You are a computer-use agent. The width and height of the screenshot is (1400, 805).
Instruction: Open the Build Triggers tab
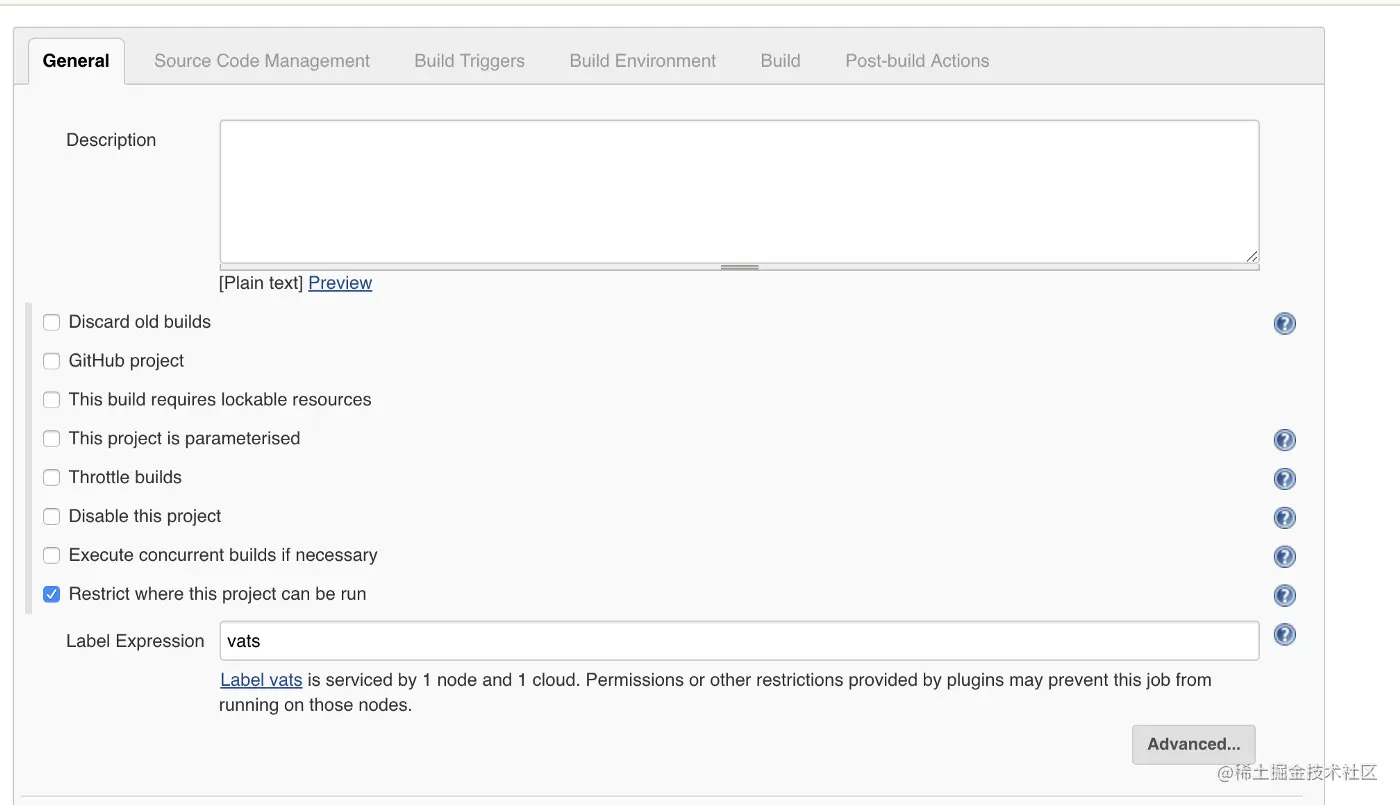point(469,61)
